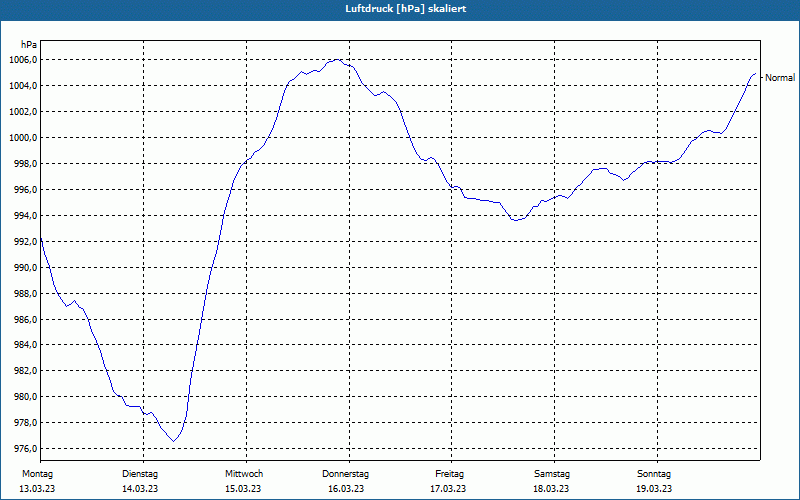Viewport: 800px width, 500px height.
Task: Click the date 13.03.23
Action: 37,489
